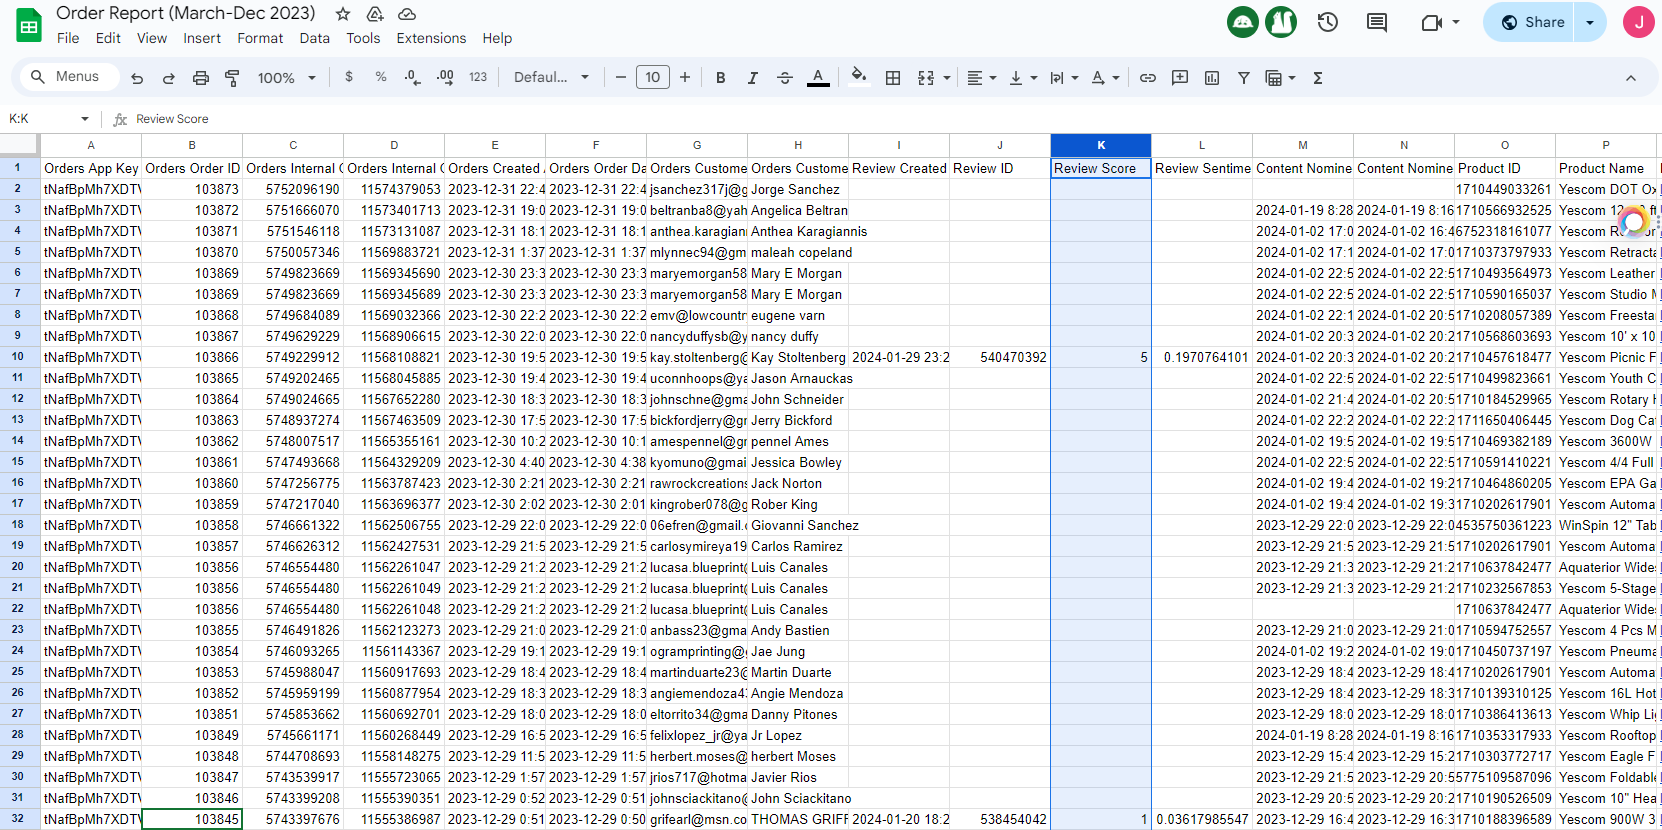Open filter views dropdown
Image resolution: width=1662 pixels, height=830 pixels.
[1280, 77]
